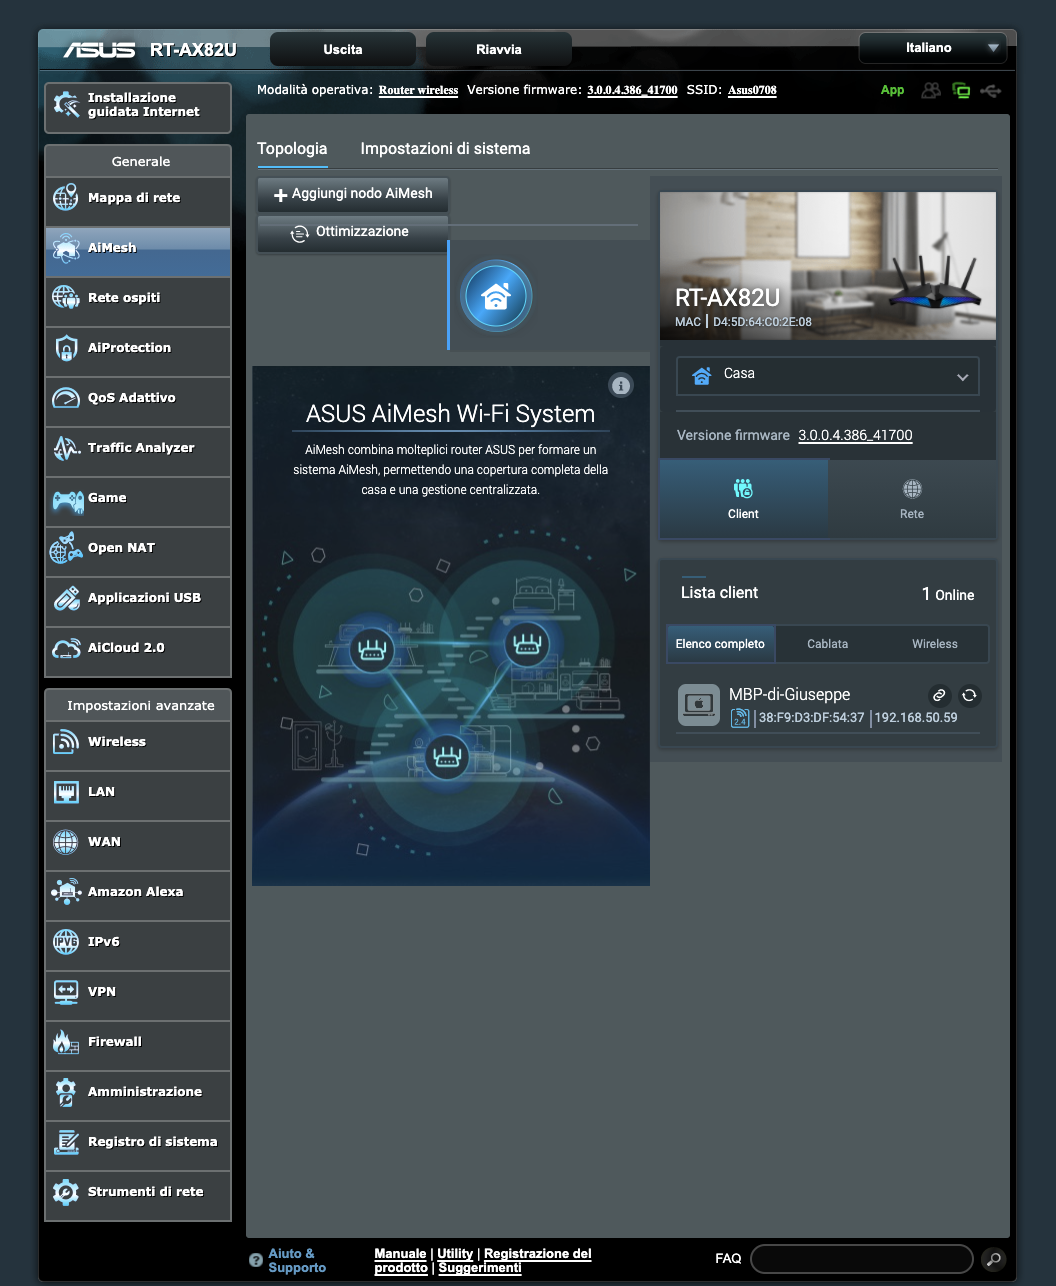The height and width of the screenshot is (1286, 1056).
Task: Click the client MAC address 38:F9:D3:DF:54:37
Action: click(x=811, y=717)
